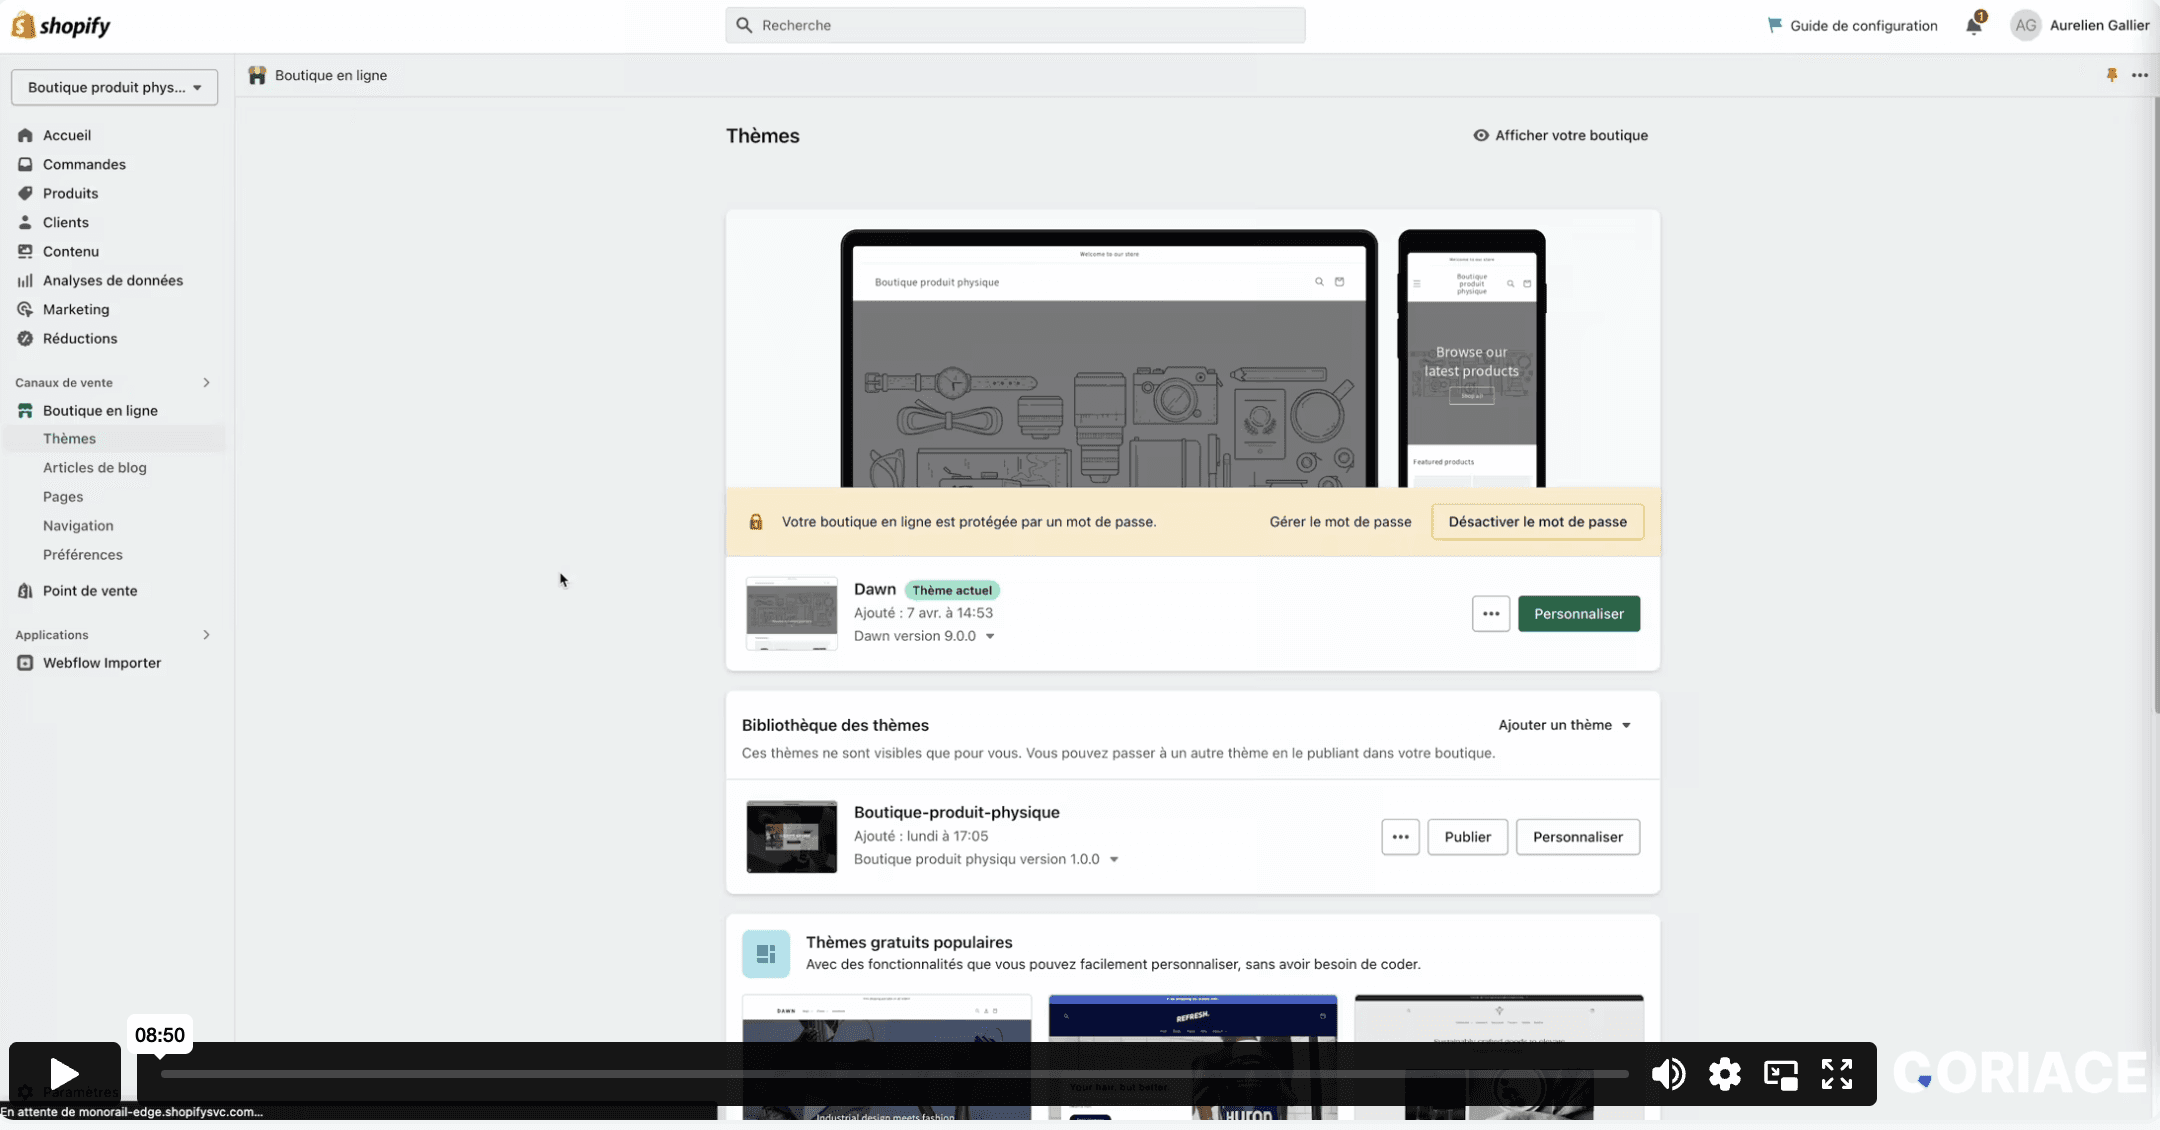
Task: Click the video settings gear icon
Action: (x=1724, y=1074)
